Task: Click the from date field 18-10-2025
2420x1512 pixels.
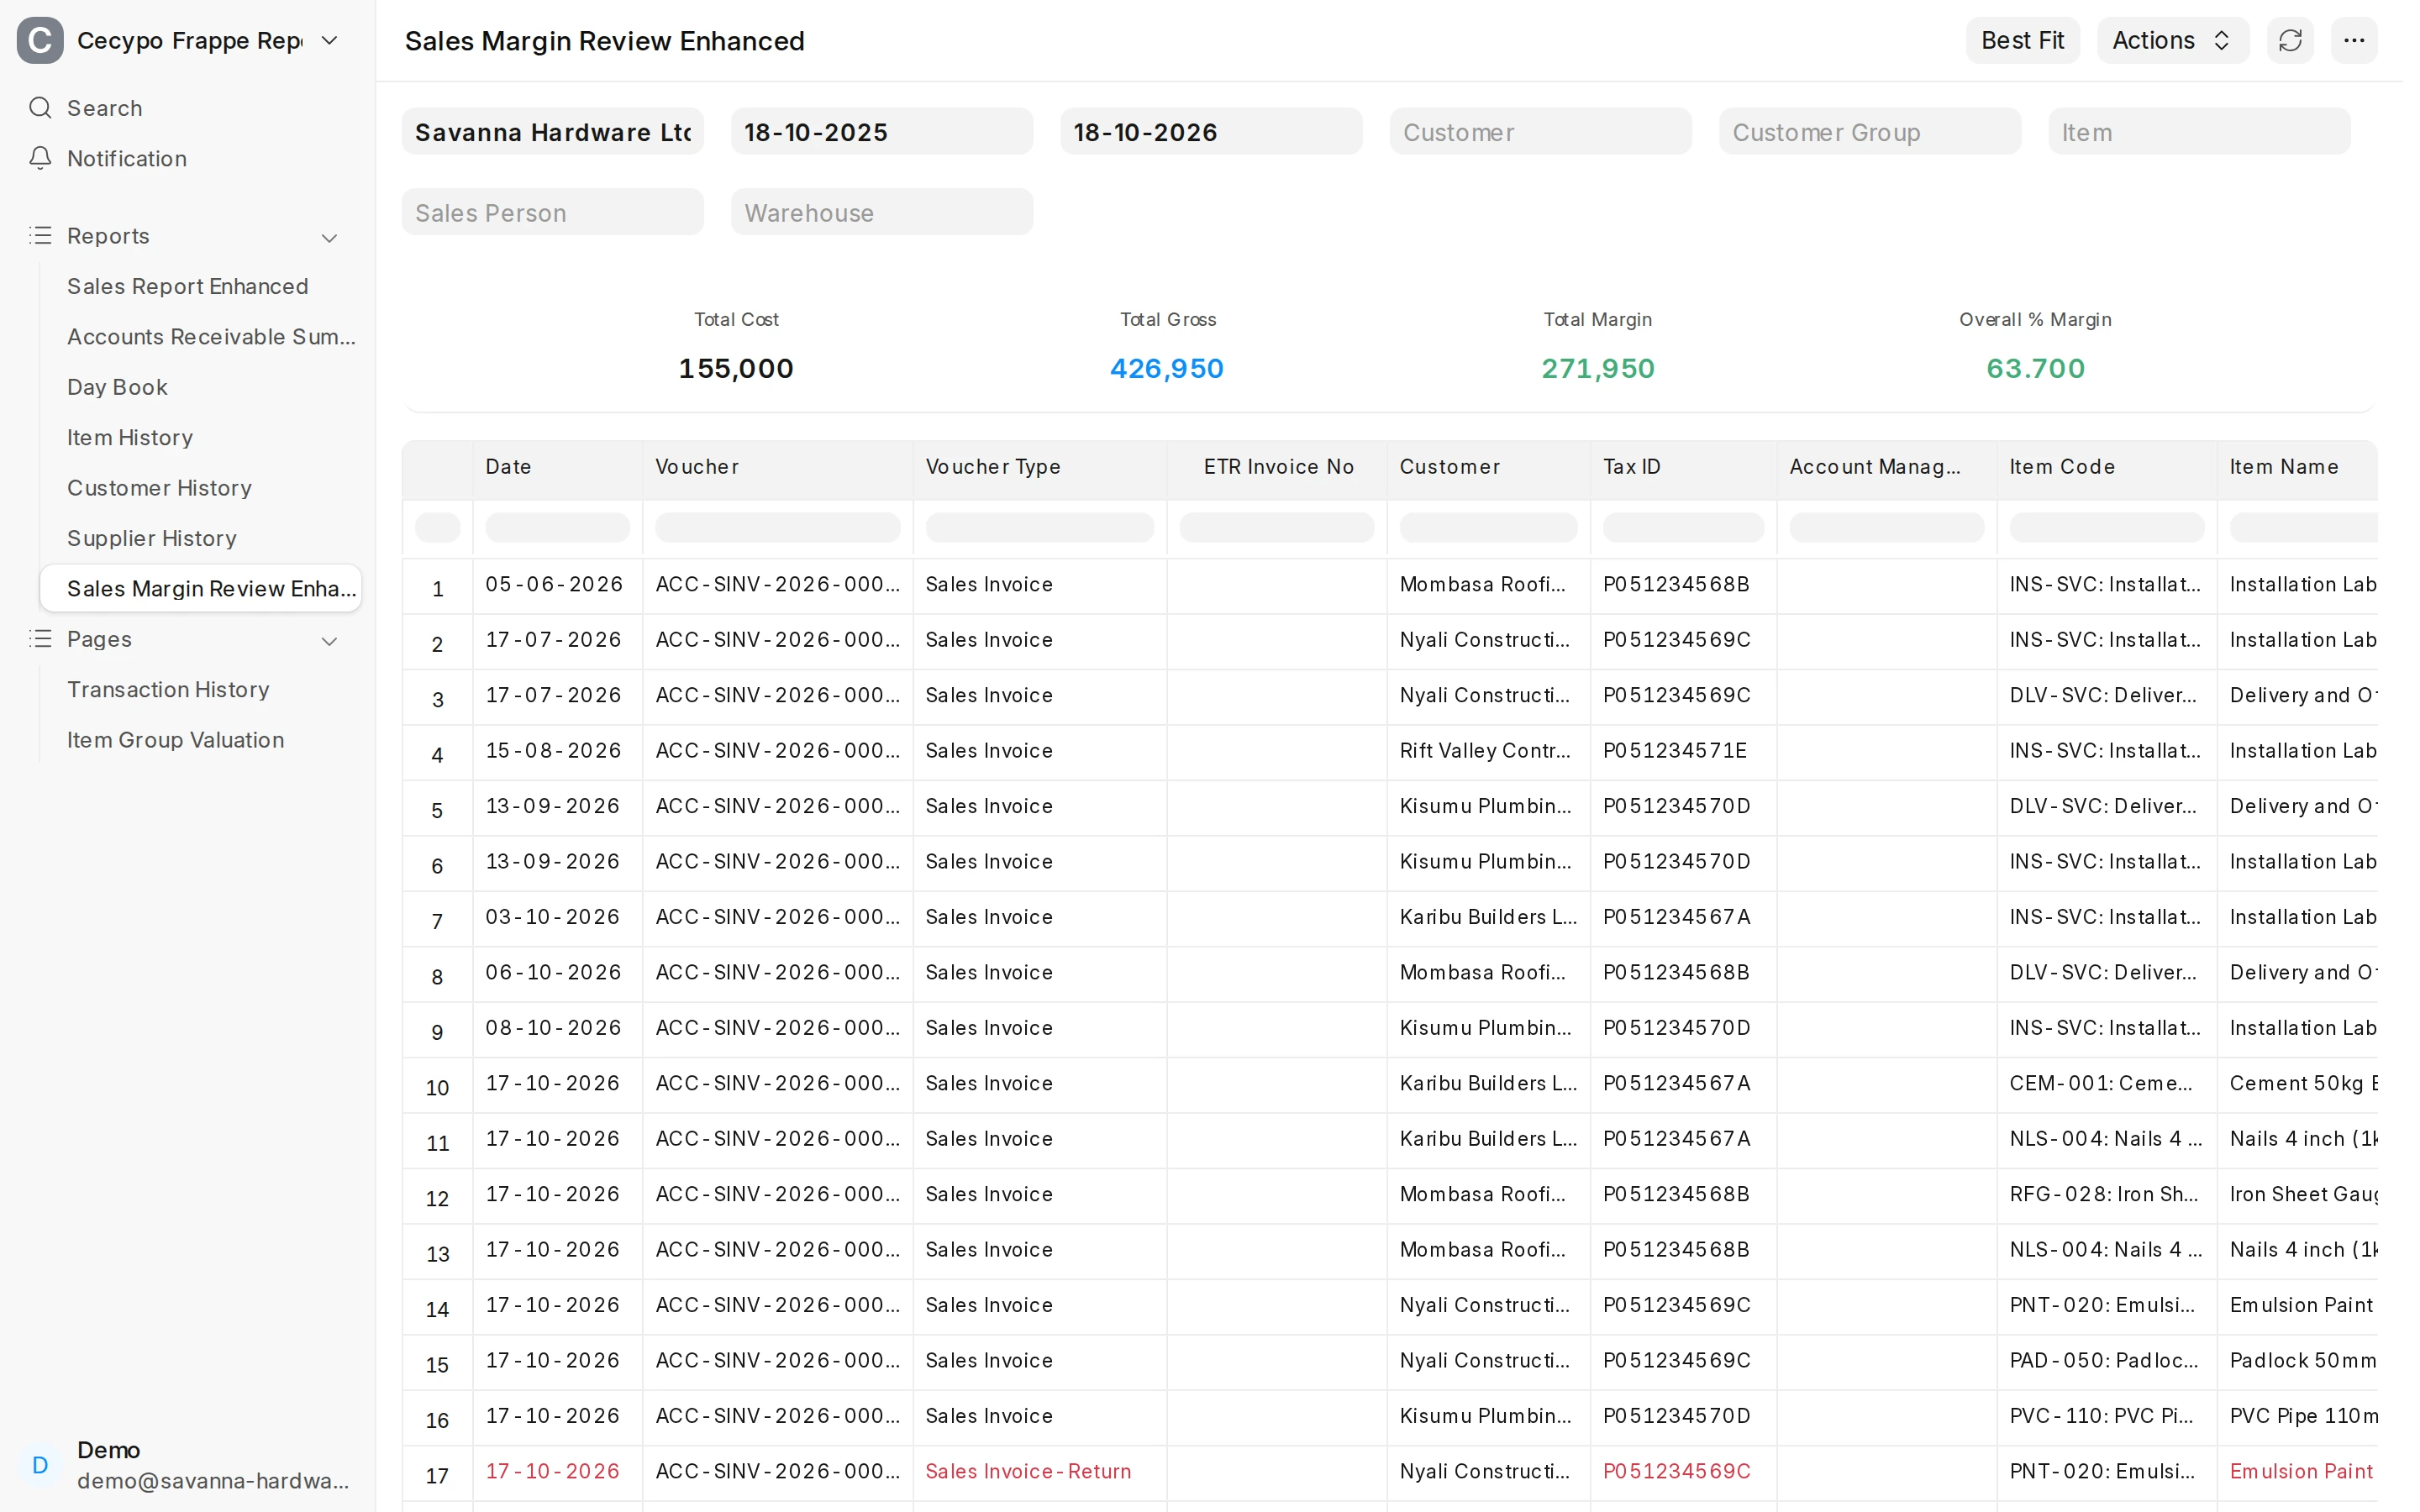Action: coord(882,132)
